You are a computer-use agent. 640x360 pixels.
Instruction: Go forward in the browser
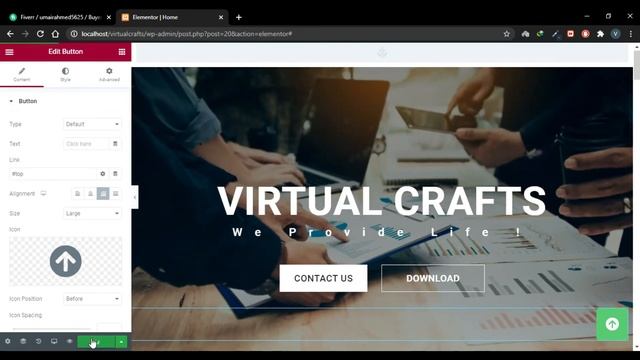tap(25, 34)
